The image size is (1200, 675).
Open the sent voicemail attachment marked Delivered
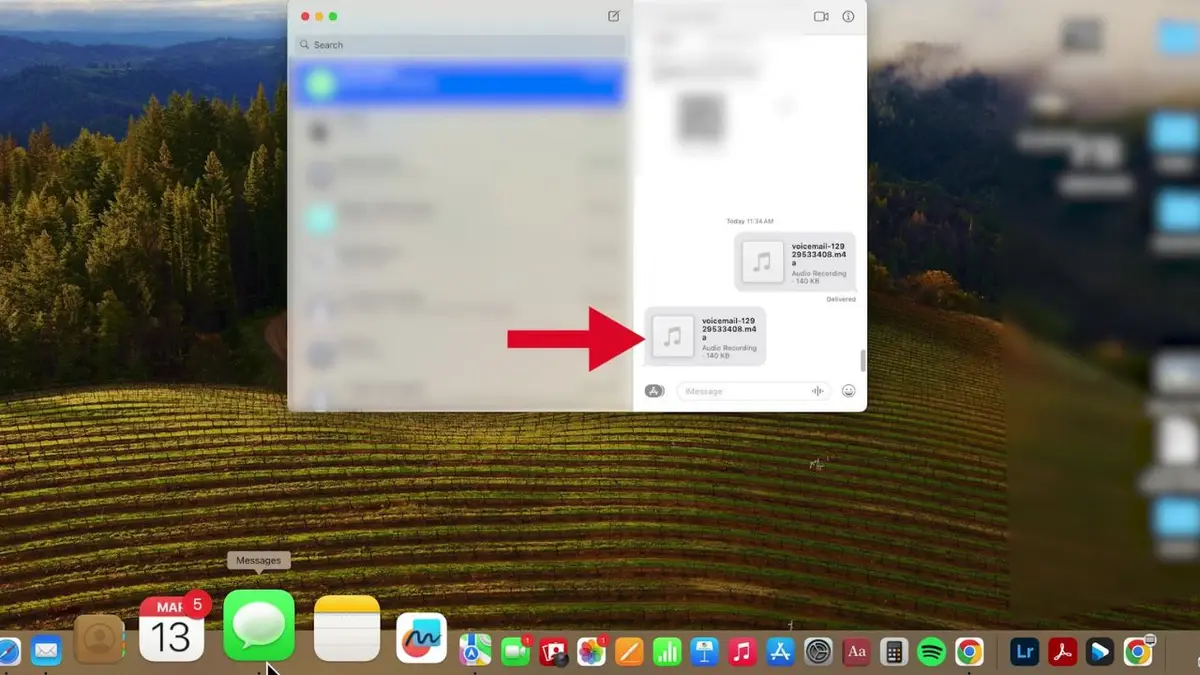pos(795,262)
